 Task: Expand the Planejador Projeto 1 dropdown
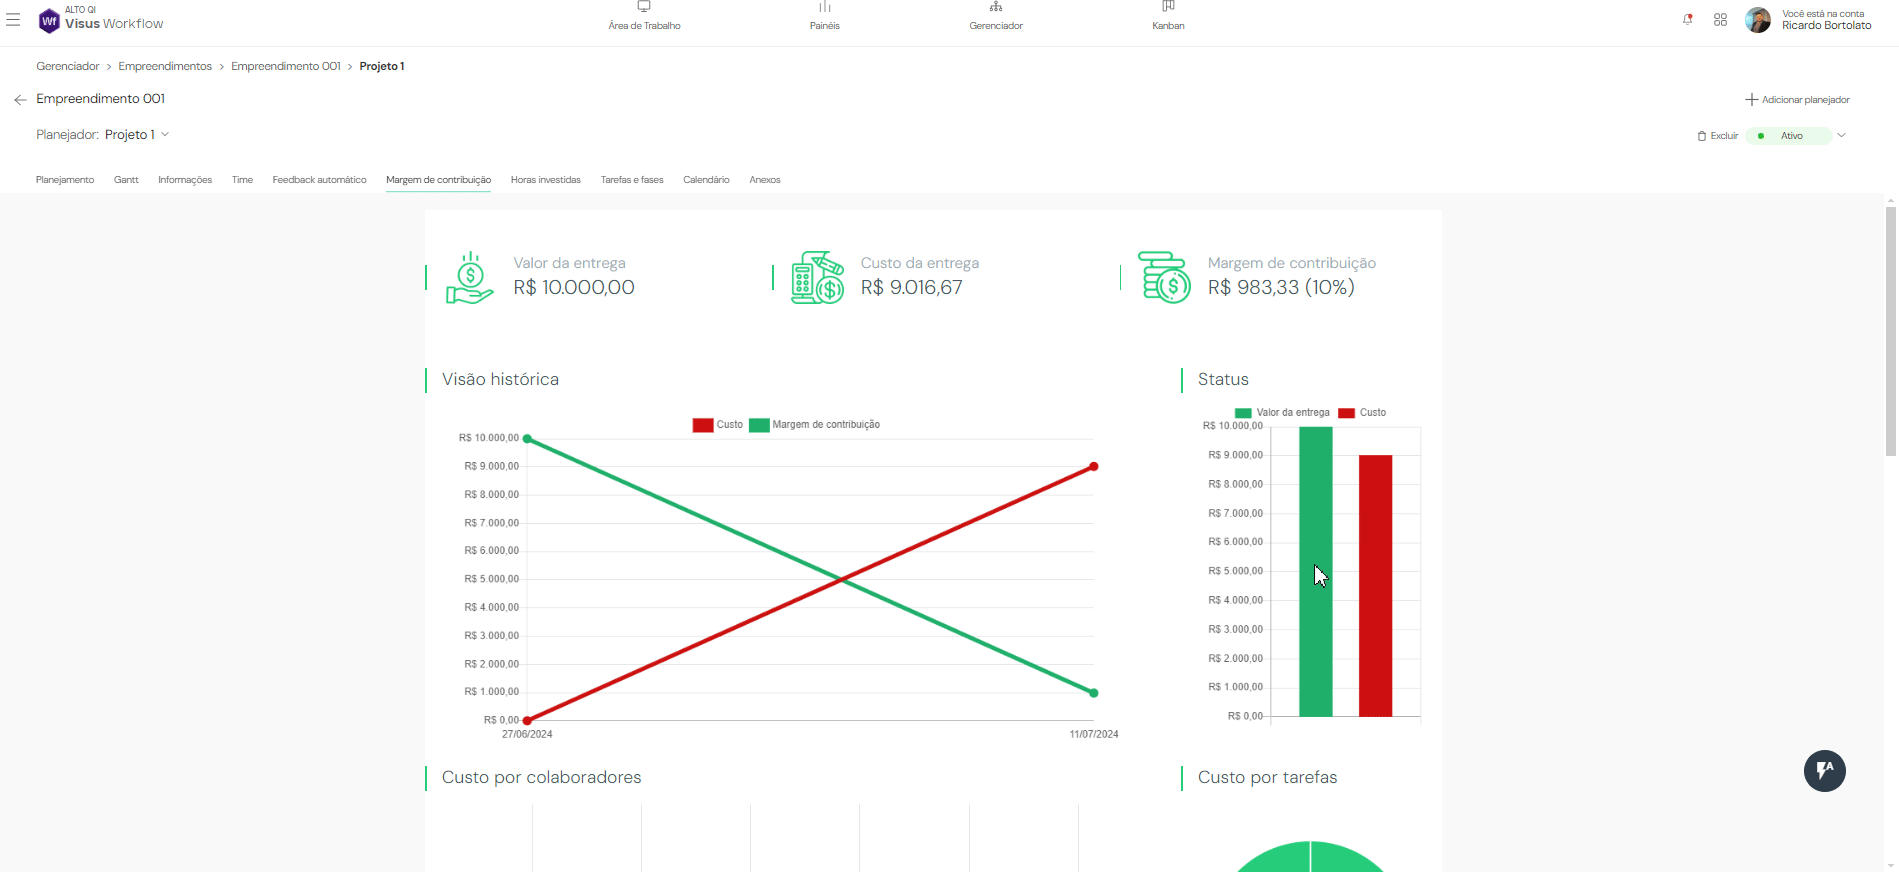[137, 135]
